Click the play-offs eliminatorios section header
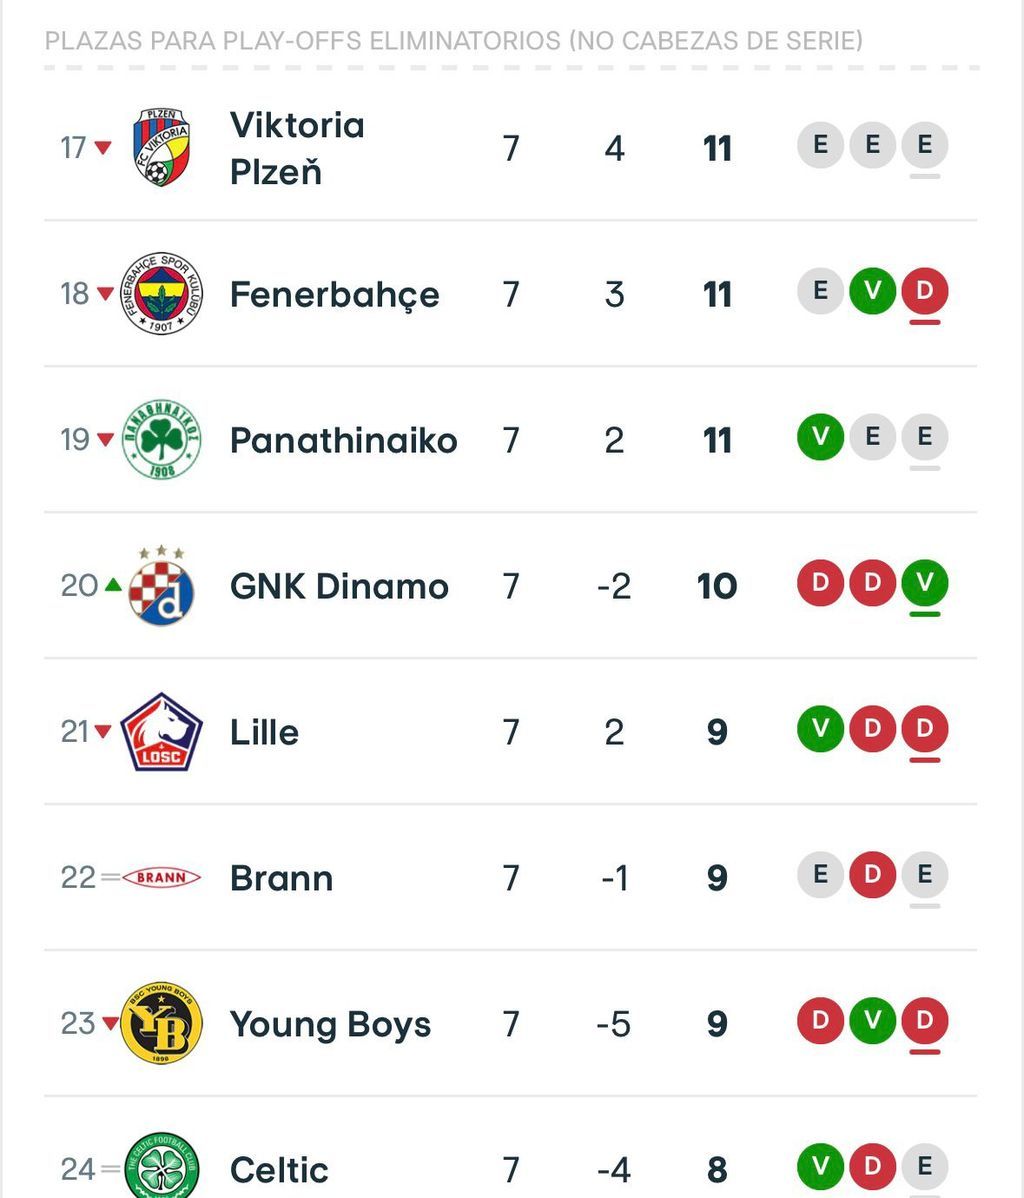The image size is (1024, 1198). pos(454,41)
